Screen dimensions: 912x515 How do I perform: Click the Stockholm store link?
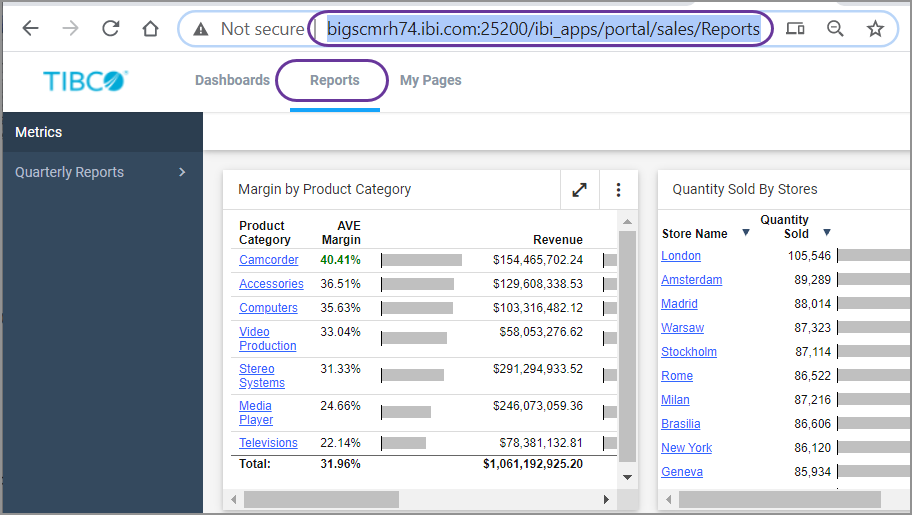coord(689,352)
